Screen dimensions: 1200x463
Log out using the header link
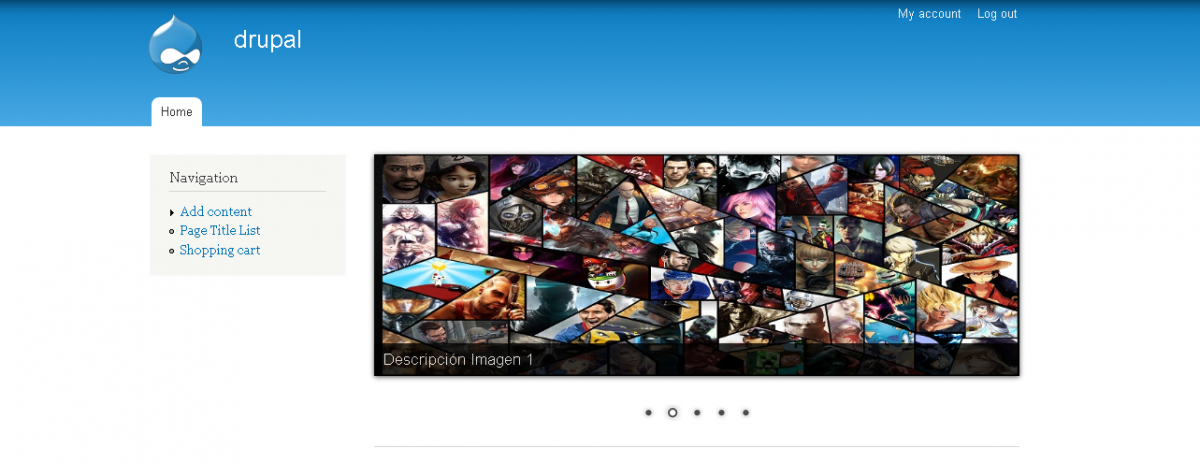click(997, 14)
